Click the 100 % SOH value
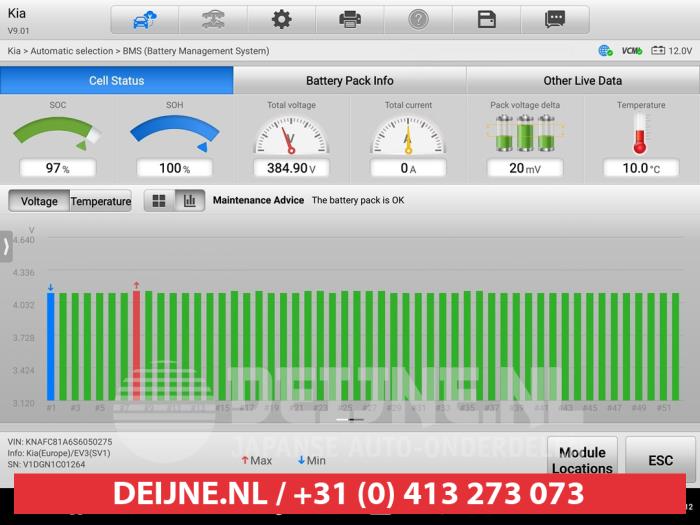 [175, 168]
